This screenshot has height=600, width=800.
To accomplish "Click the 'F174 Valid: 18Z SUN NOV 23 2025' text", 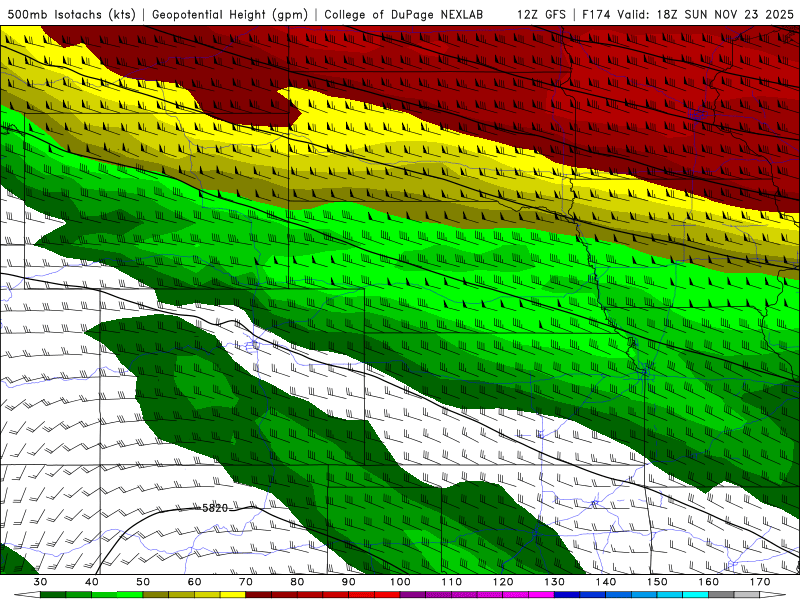I will click(688, 15).
